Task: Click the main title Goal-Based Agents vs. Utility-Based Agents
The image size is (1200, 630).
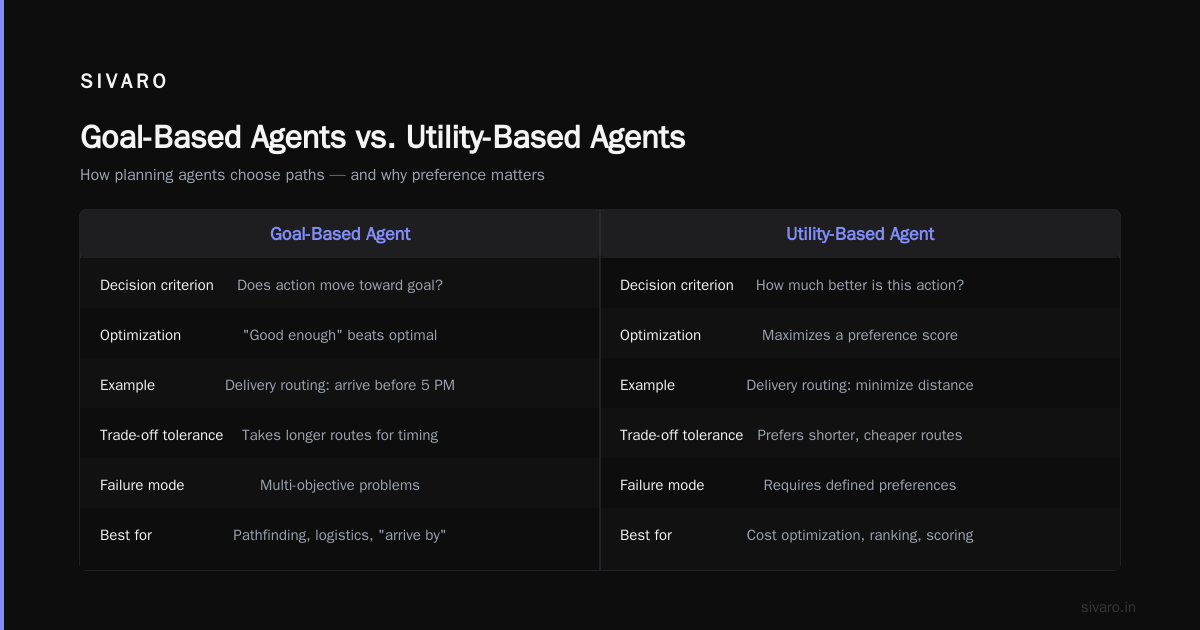Action: coord(383,137)
